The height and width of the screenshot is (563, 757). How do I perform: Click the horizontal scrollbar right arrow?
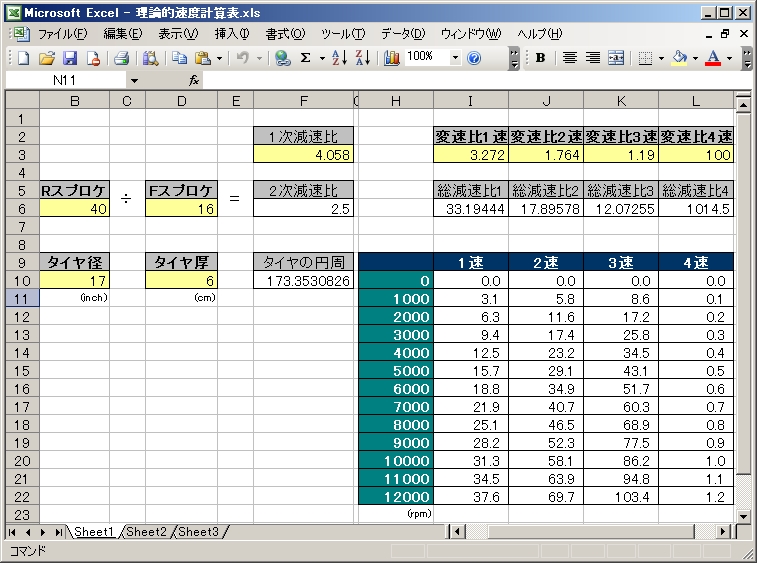pos(723,532)
